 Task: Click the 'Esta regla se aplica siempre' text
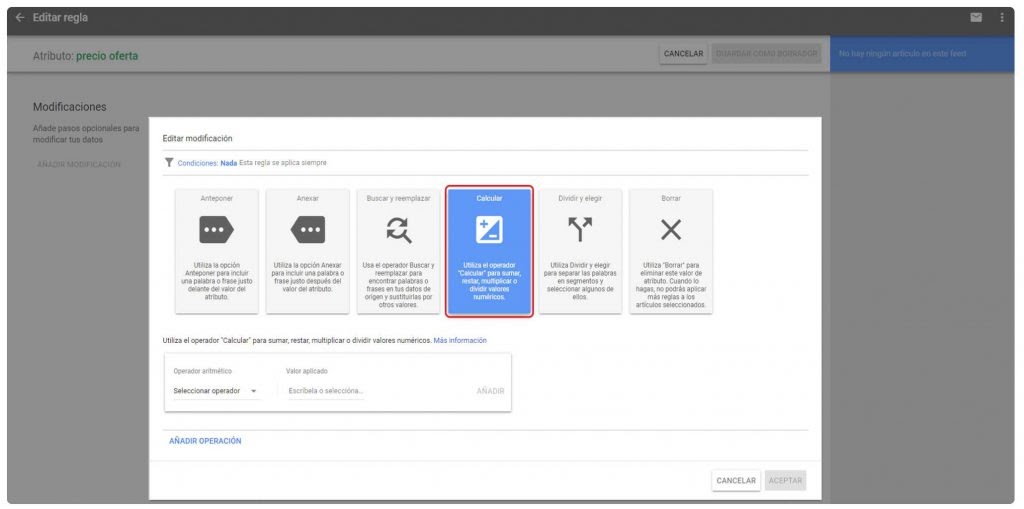[283, 163]
